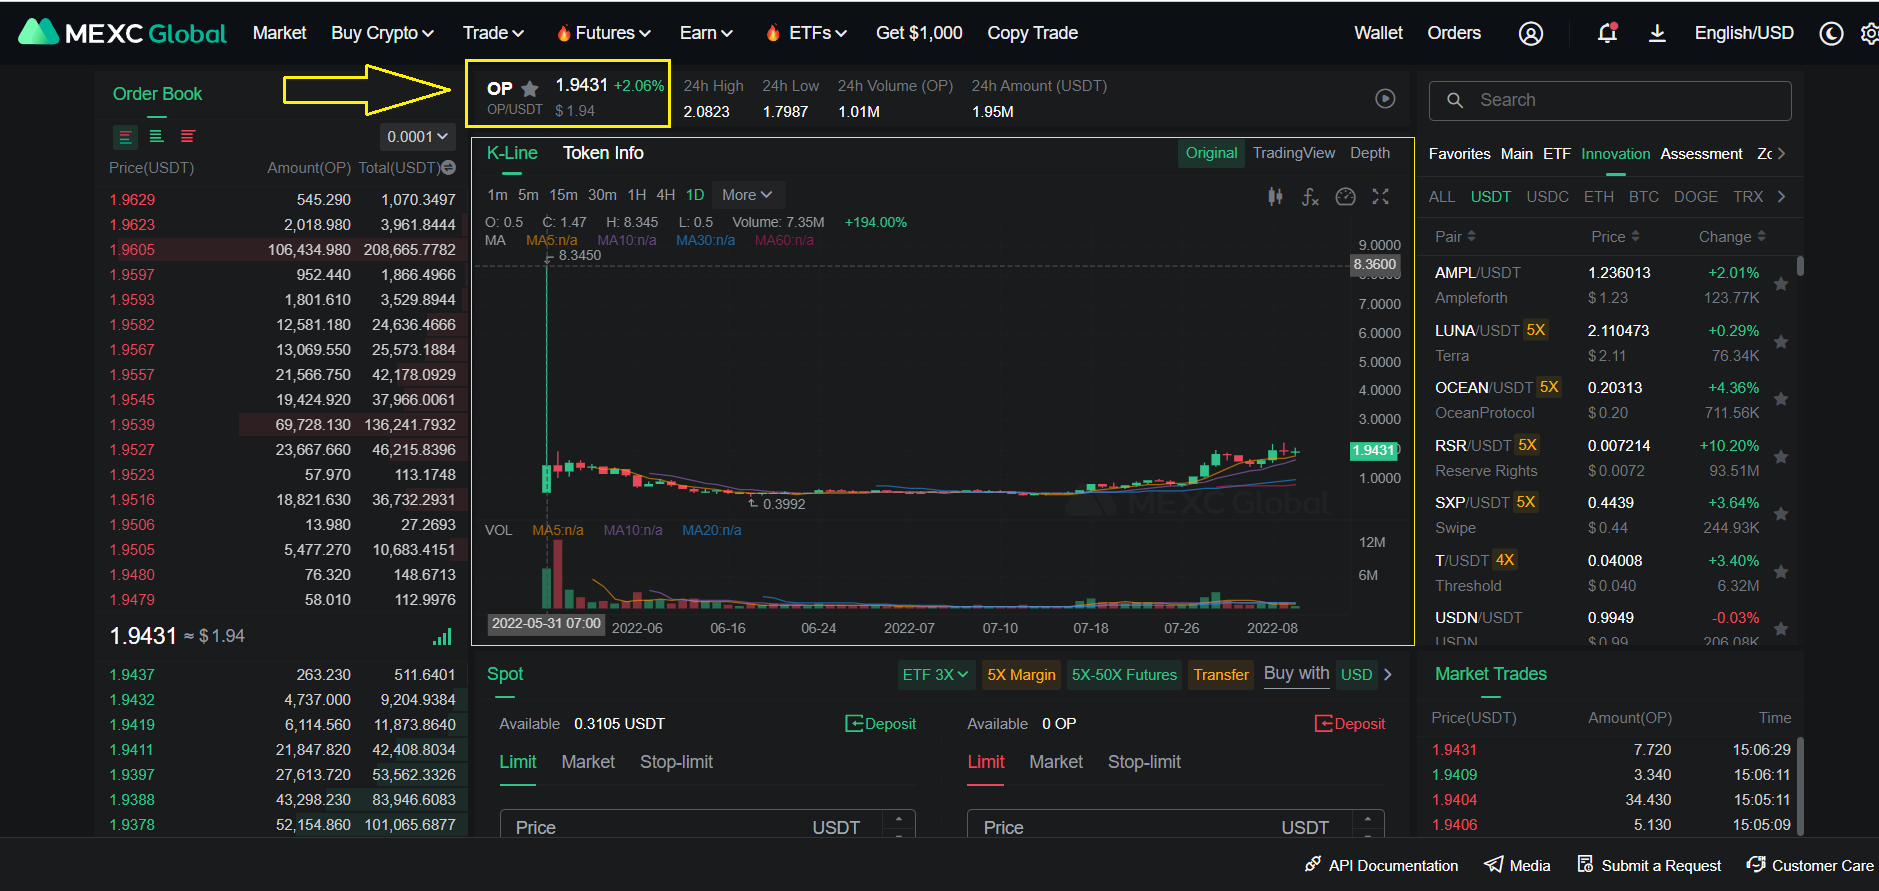Click the chart settings dial icon
Image resolution: width=1879 pixels, height=891 pixels.
coord(1346,196)
